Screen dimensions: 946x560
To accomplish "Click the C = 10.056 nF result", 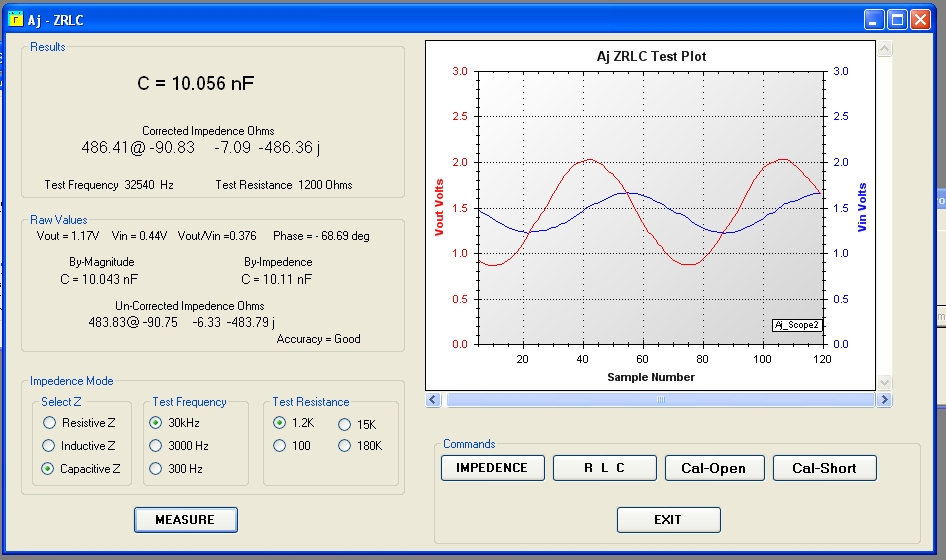I will tap(195, 83).
